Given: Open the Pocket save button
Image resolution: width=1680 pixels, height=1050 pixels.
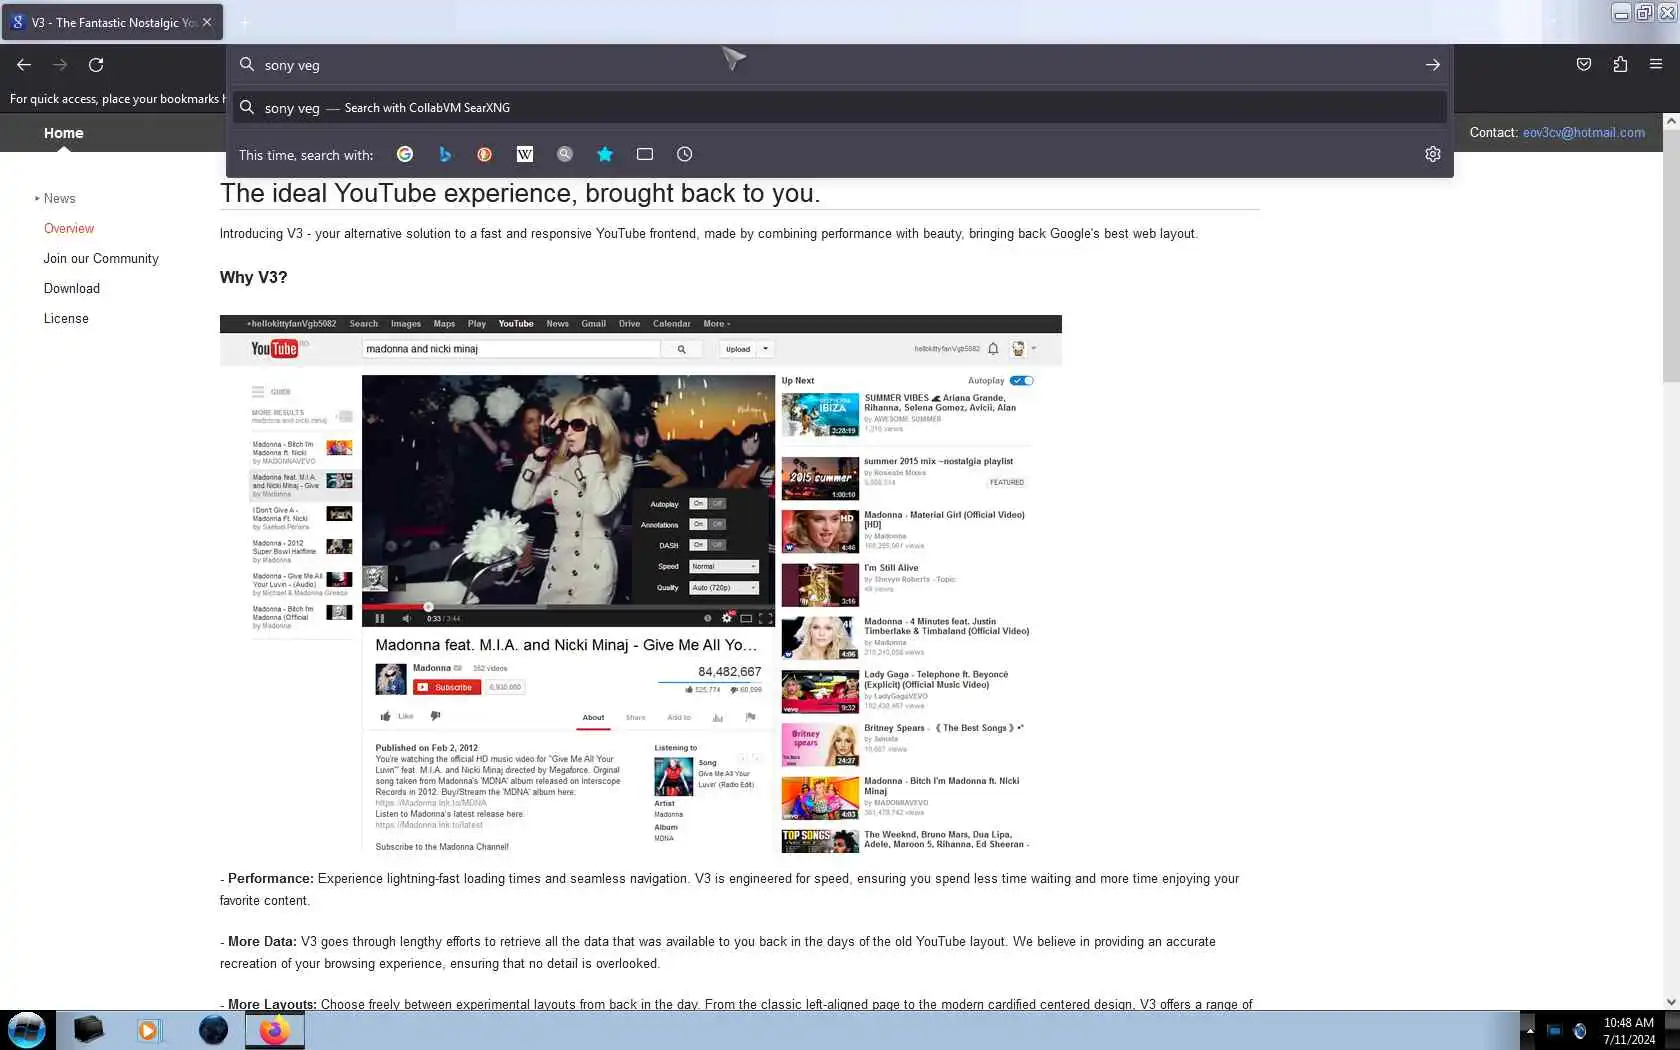Looking at the screenshot, I should pos(1584,65).
